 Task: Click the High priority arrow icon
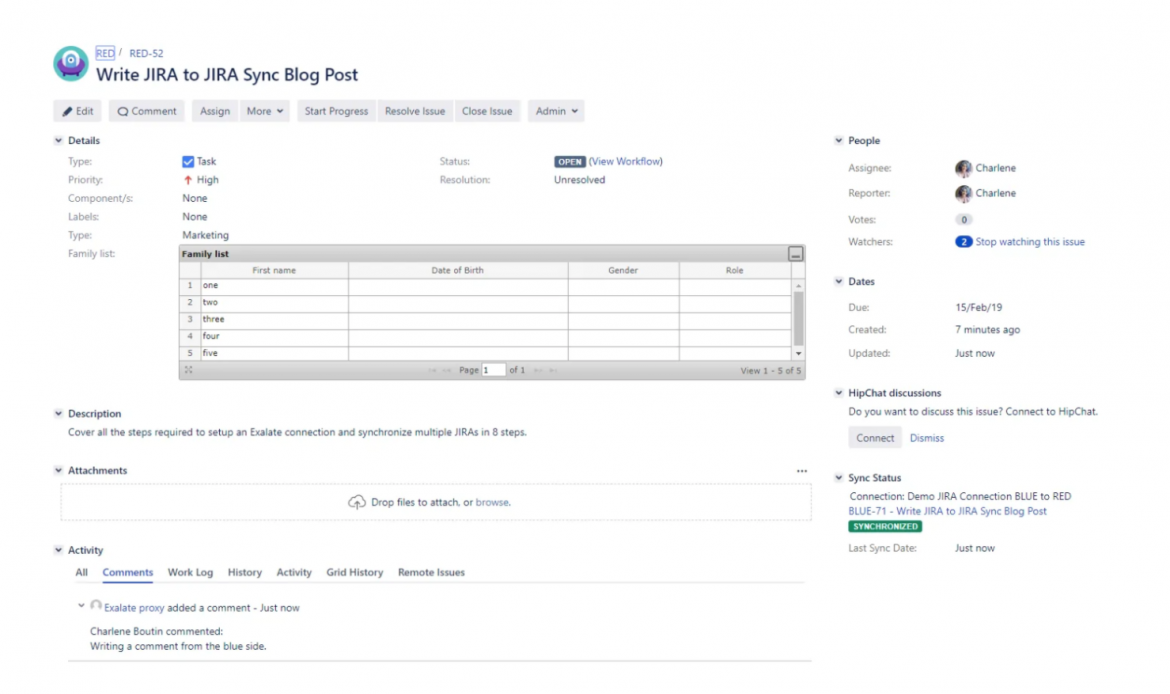pyautogui.click(x=188, y=180)
